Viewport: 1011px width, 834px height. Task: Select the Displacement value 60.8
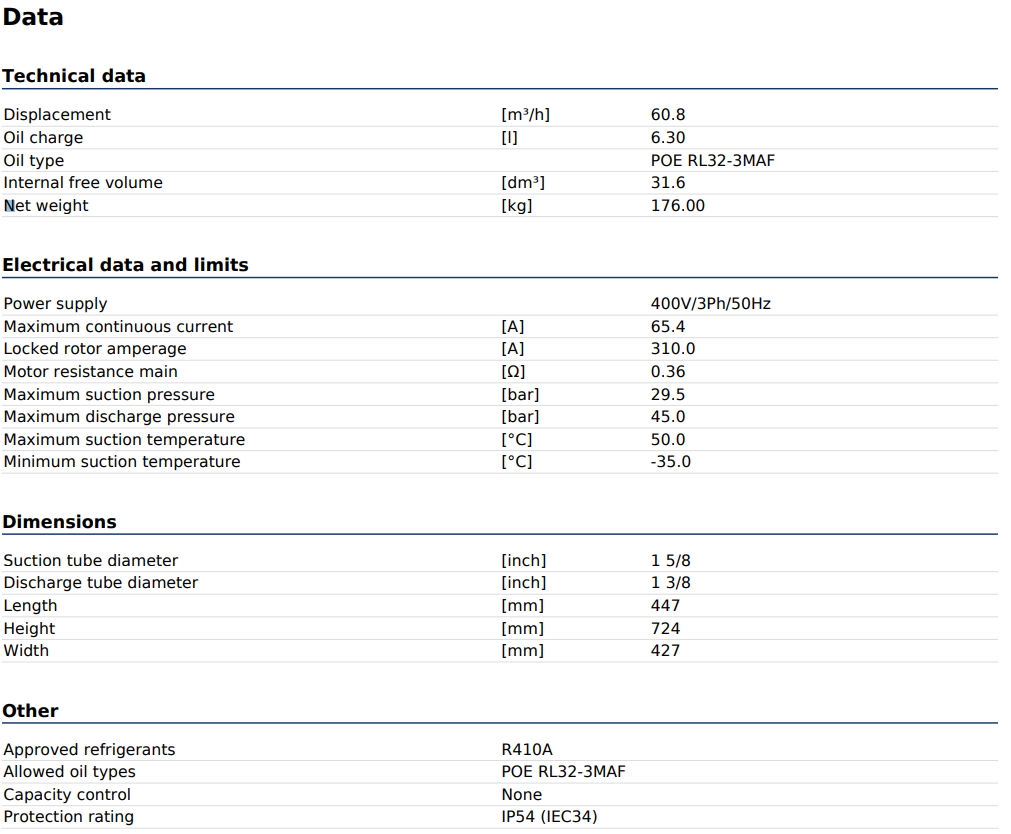point(668,115)
